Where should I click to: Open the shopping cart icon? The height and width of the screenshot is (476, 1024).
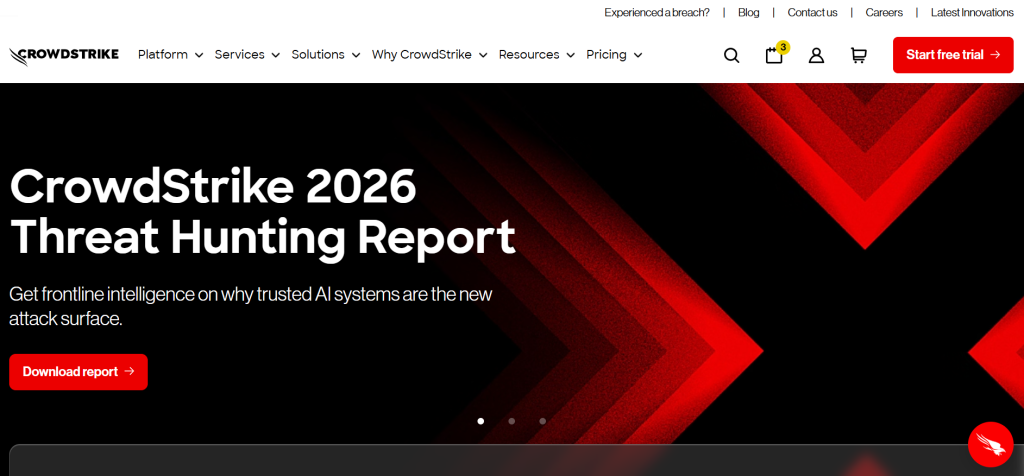click(x=858, y=56)
